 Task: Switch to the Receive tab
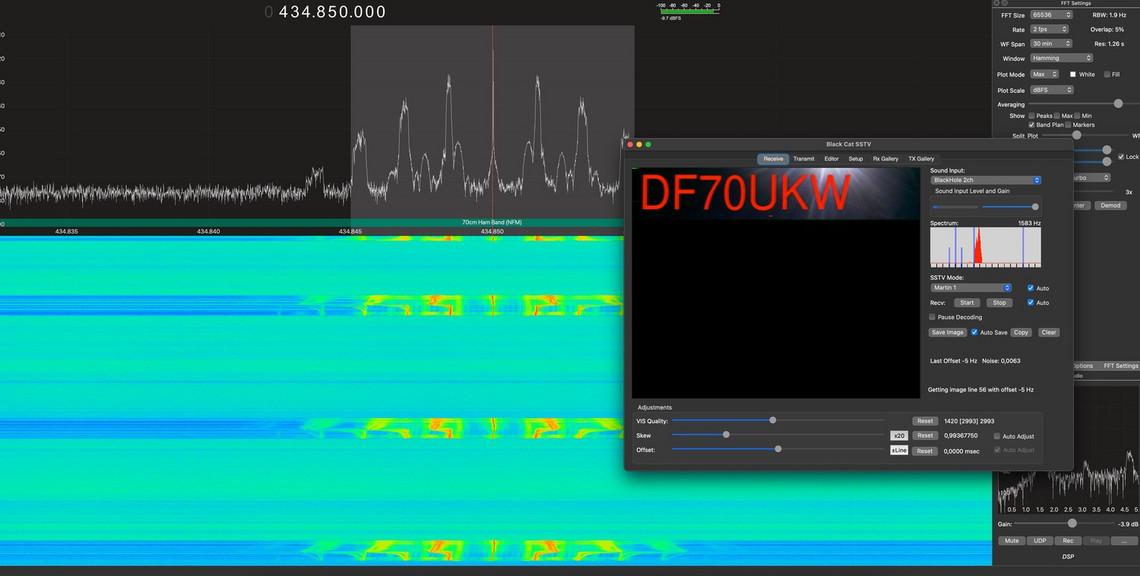(x=773, y=159)
